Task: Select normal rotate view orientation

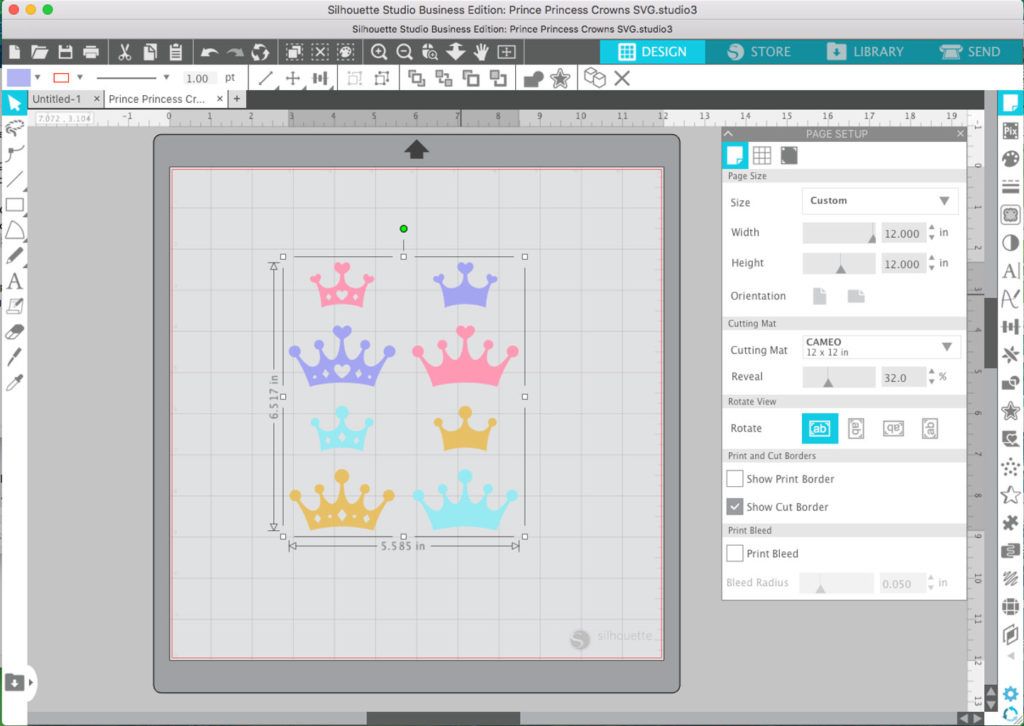Action: tap(820, 428)
